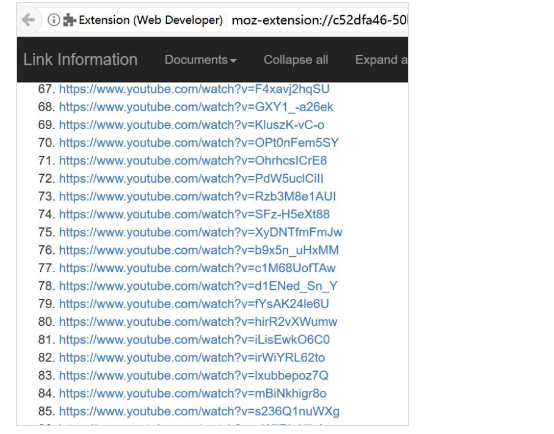Open link 75 ending in XyDNTfmFmJw
This screenshot has height=434, width=554.
(201, 232)
